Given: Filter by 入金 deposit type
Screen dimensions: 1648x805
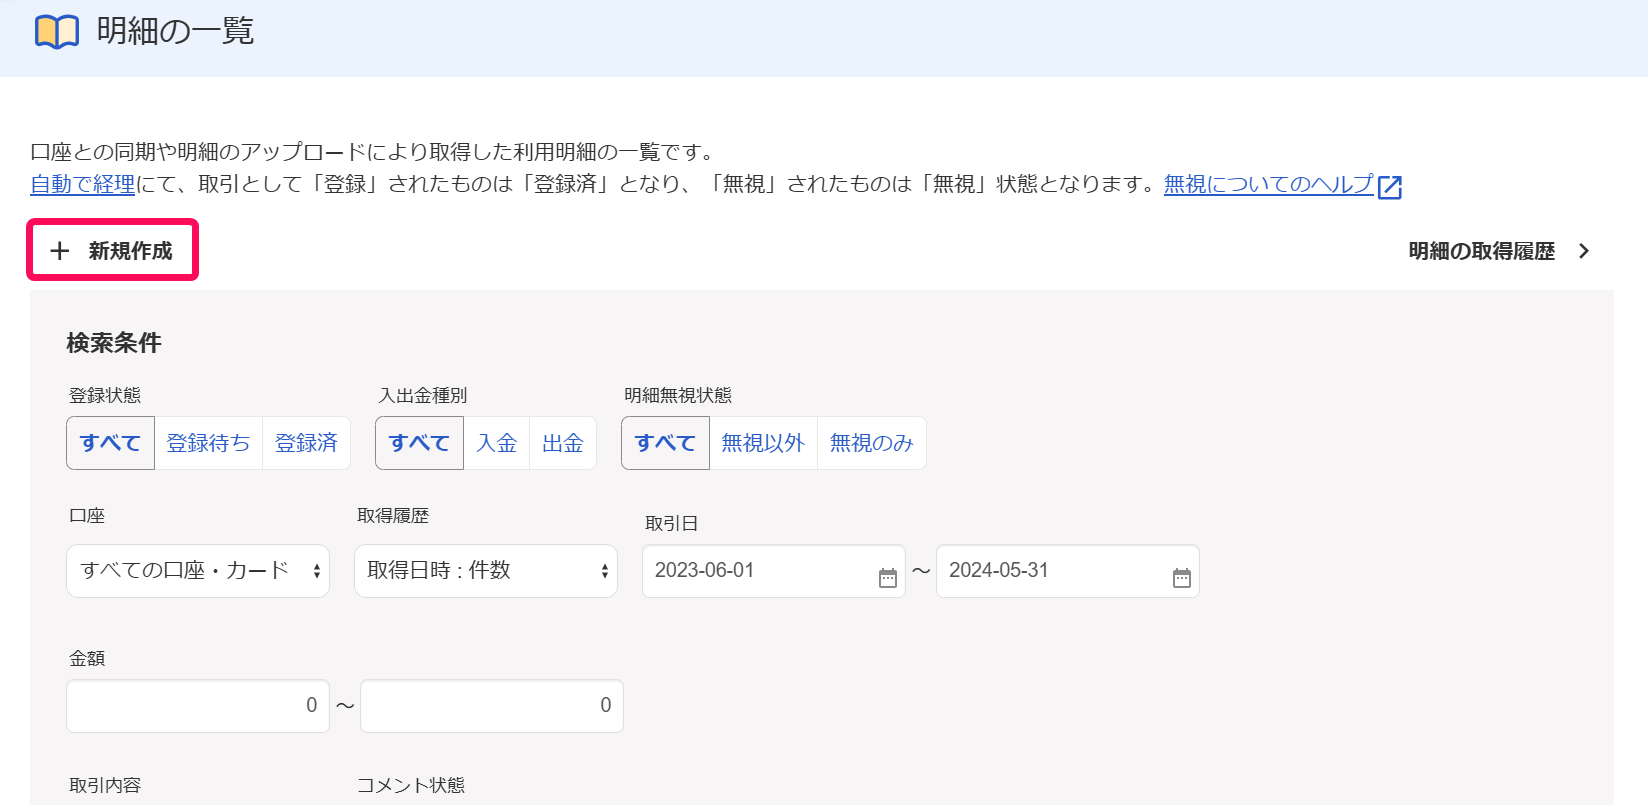Looking at the screenshot, I should (x=496, y=443).
